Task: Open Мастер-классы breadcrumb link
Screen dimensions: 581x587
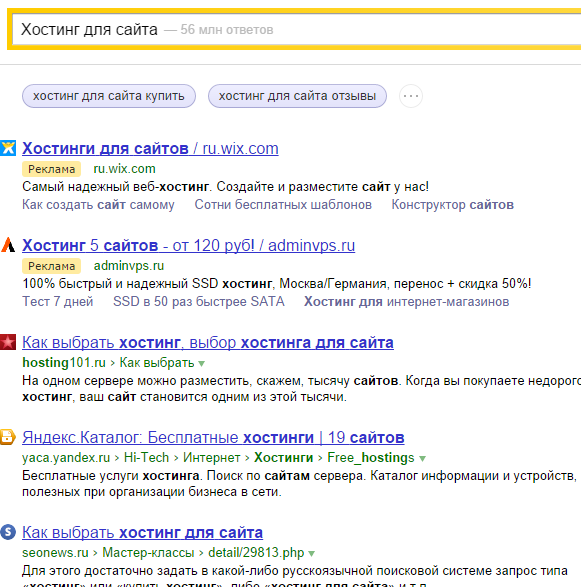Action: coord(148,553)
